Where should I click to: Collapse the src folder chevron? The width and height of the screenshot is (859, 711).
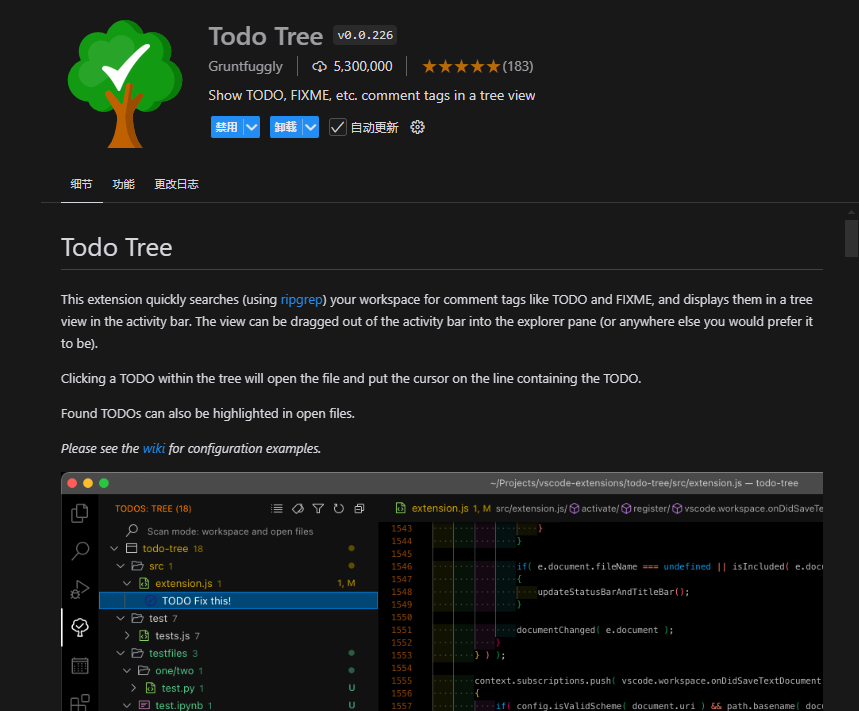coord(121,566)
